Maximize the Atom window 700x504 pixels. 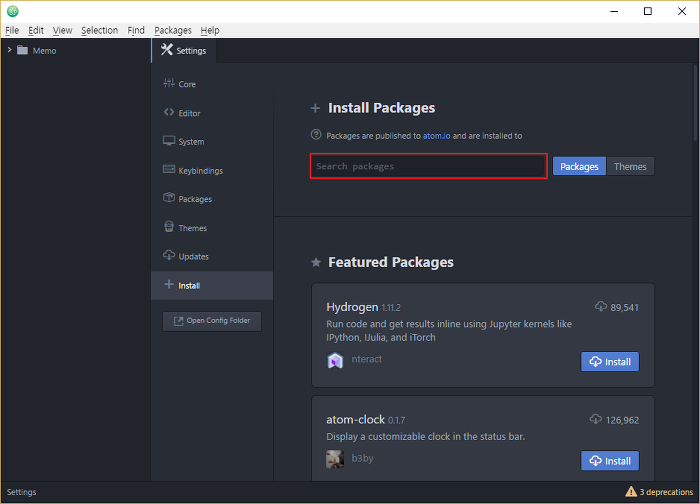pos(648,11)
